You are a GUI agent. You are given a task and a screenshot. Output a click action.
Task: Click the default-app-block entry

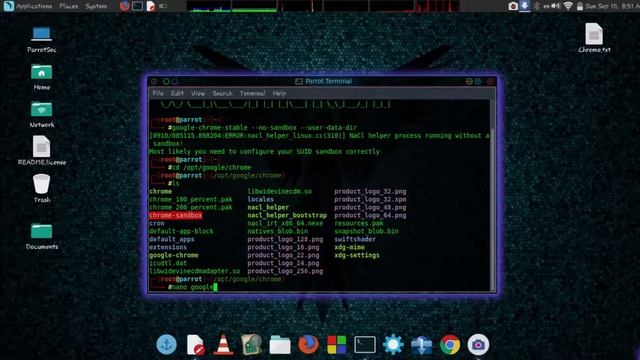pyautogui.click(x=181, y=231)
